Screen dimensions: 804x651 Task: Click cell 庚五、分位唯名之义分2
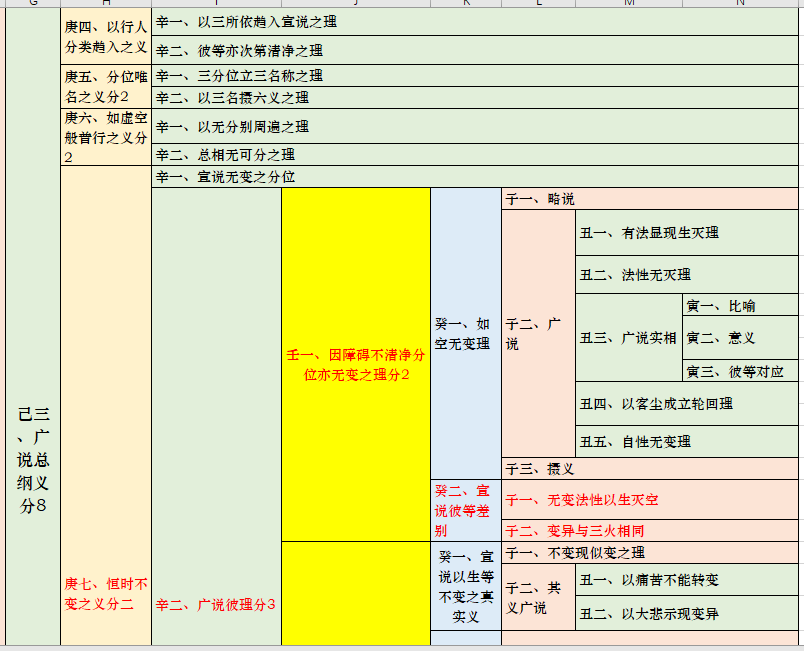[x=106, y=87]
